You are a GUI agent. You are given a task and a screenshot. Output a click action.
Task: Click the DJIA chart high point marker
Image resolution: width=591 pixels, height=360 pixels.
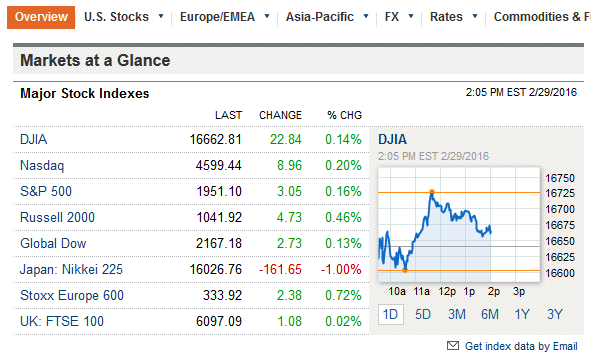(432, 192)
